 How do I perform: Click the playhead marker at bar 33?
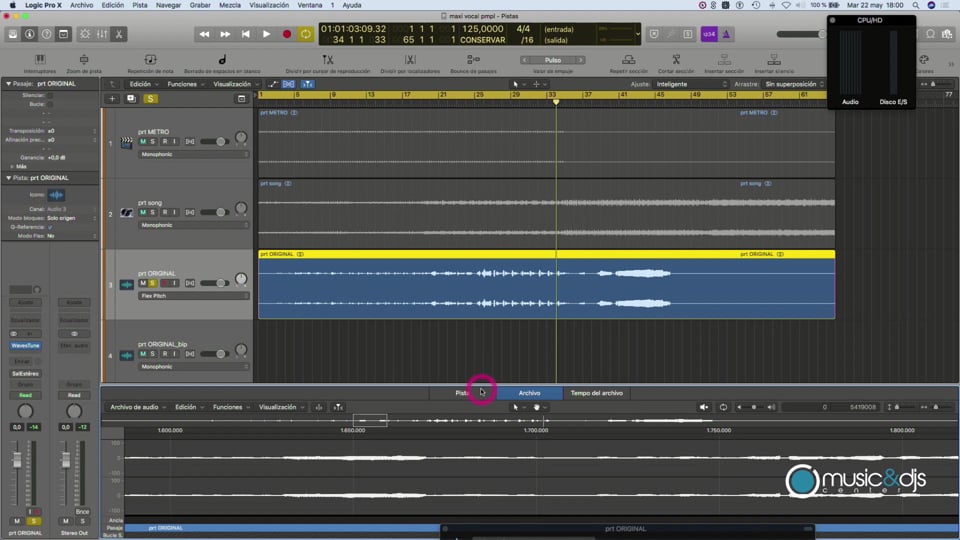556,102
